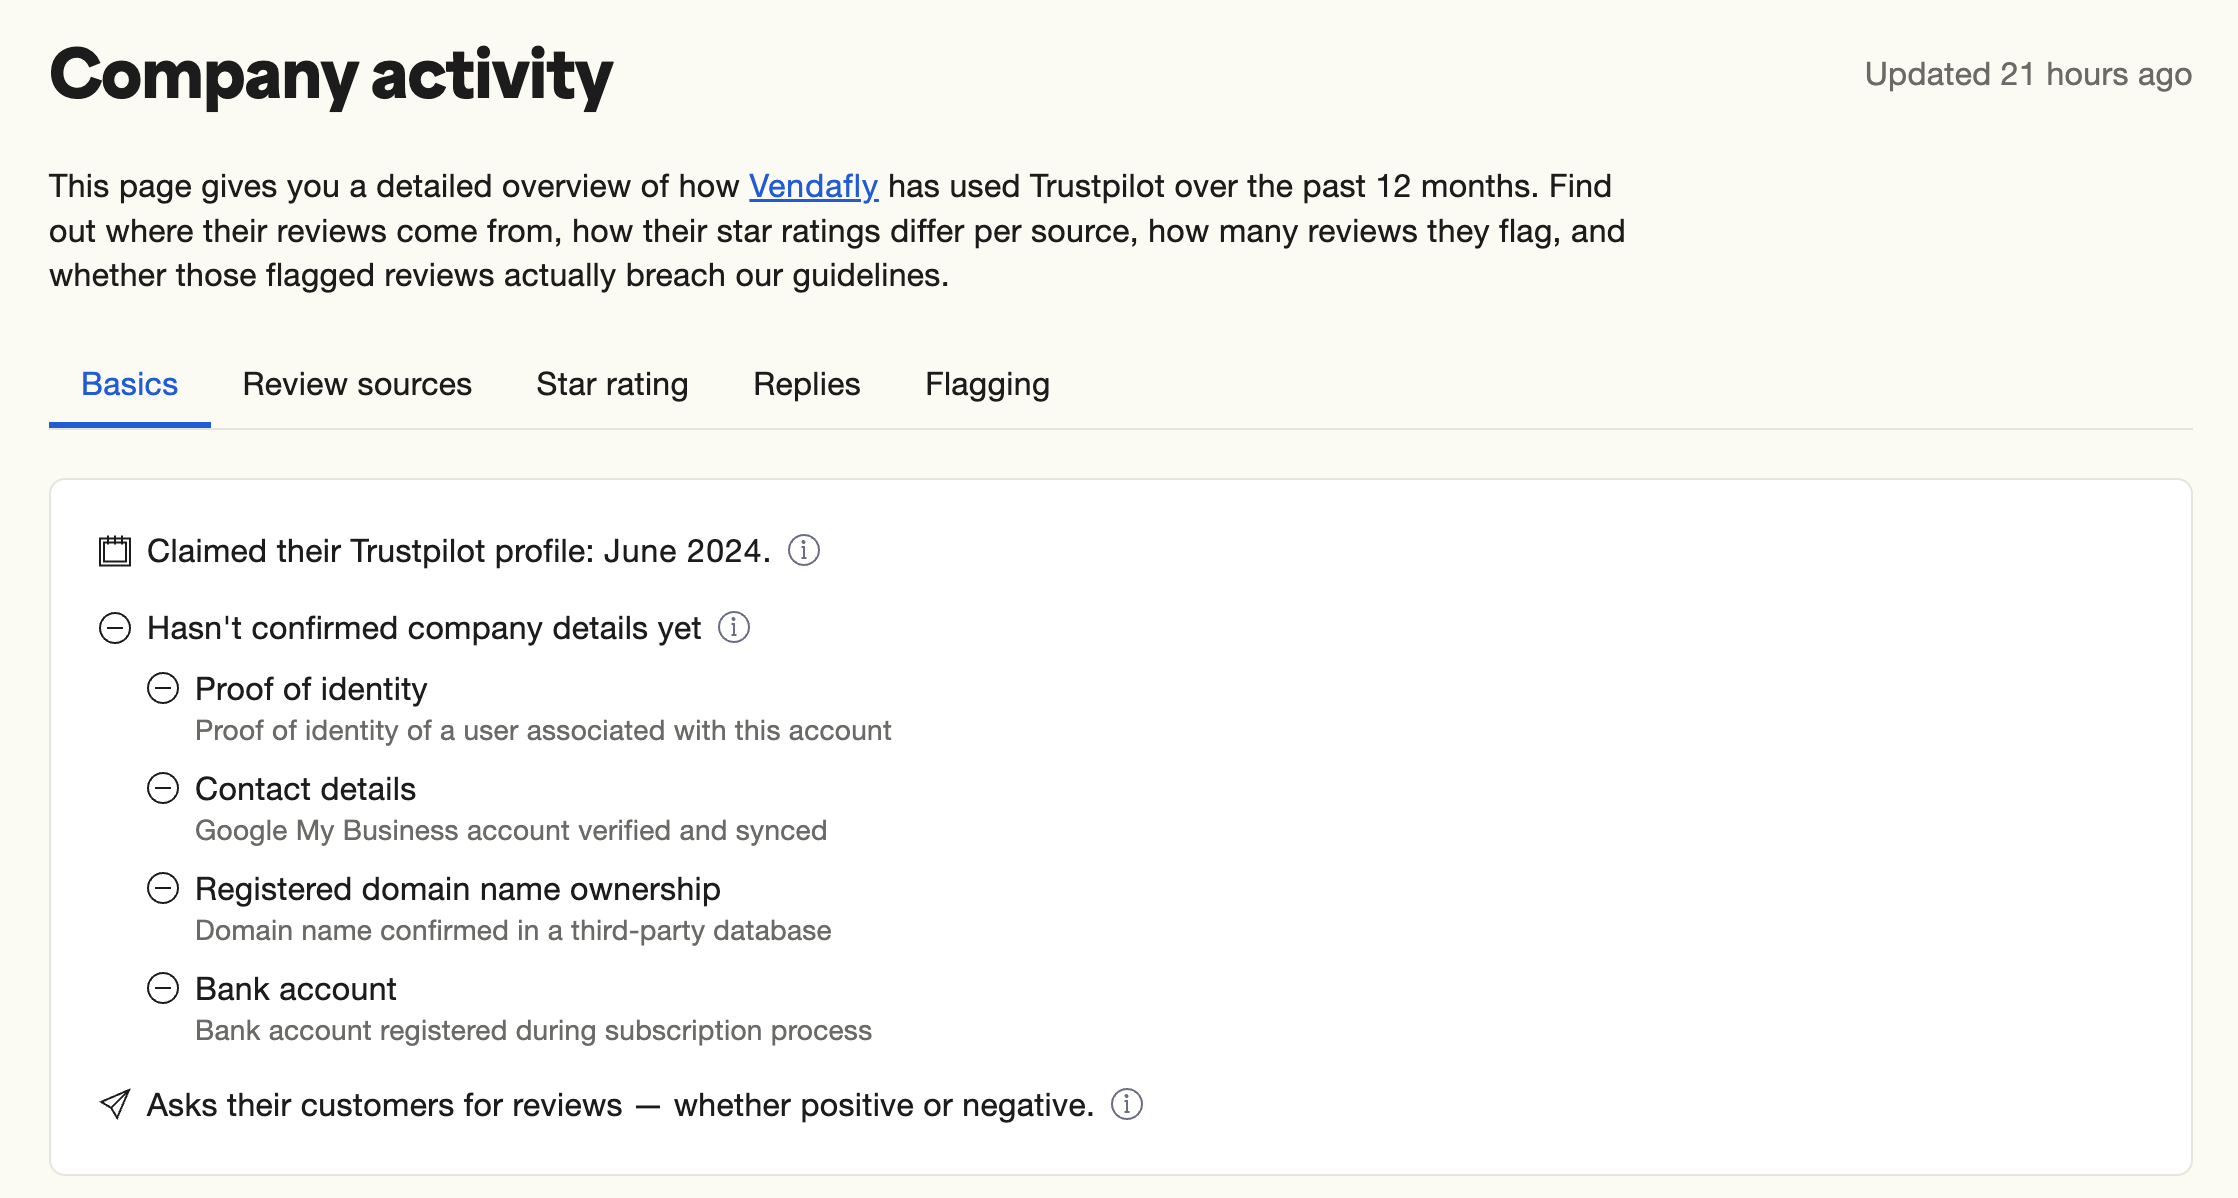Viewport: 2238px width, 1198px height.
Task: Click minus circle beside Registered domain name ownership
Action: click(x=163, y=888)
